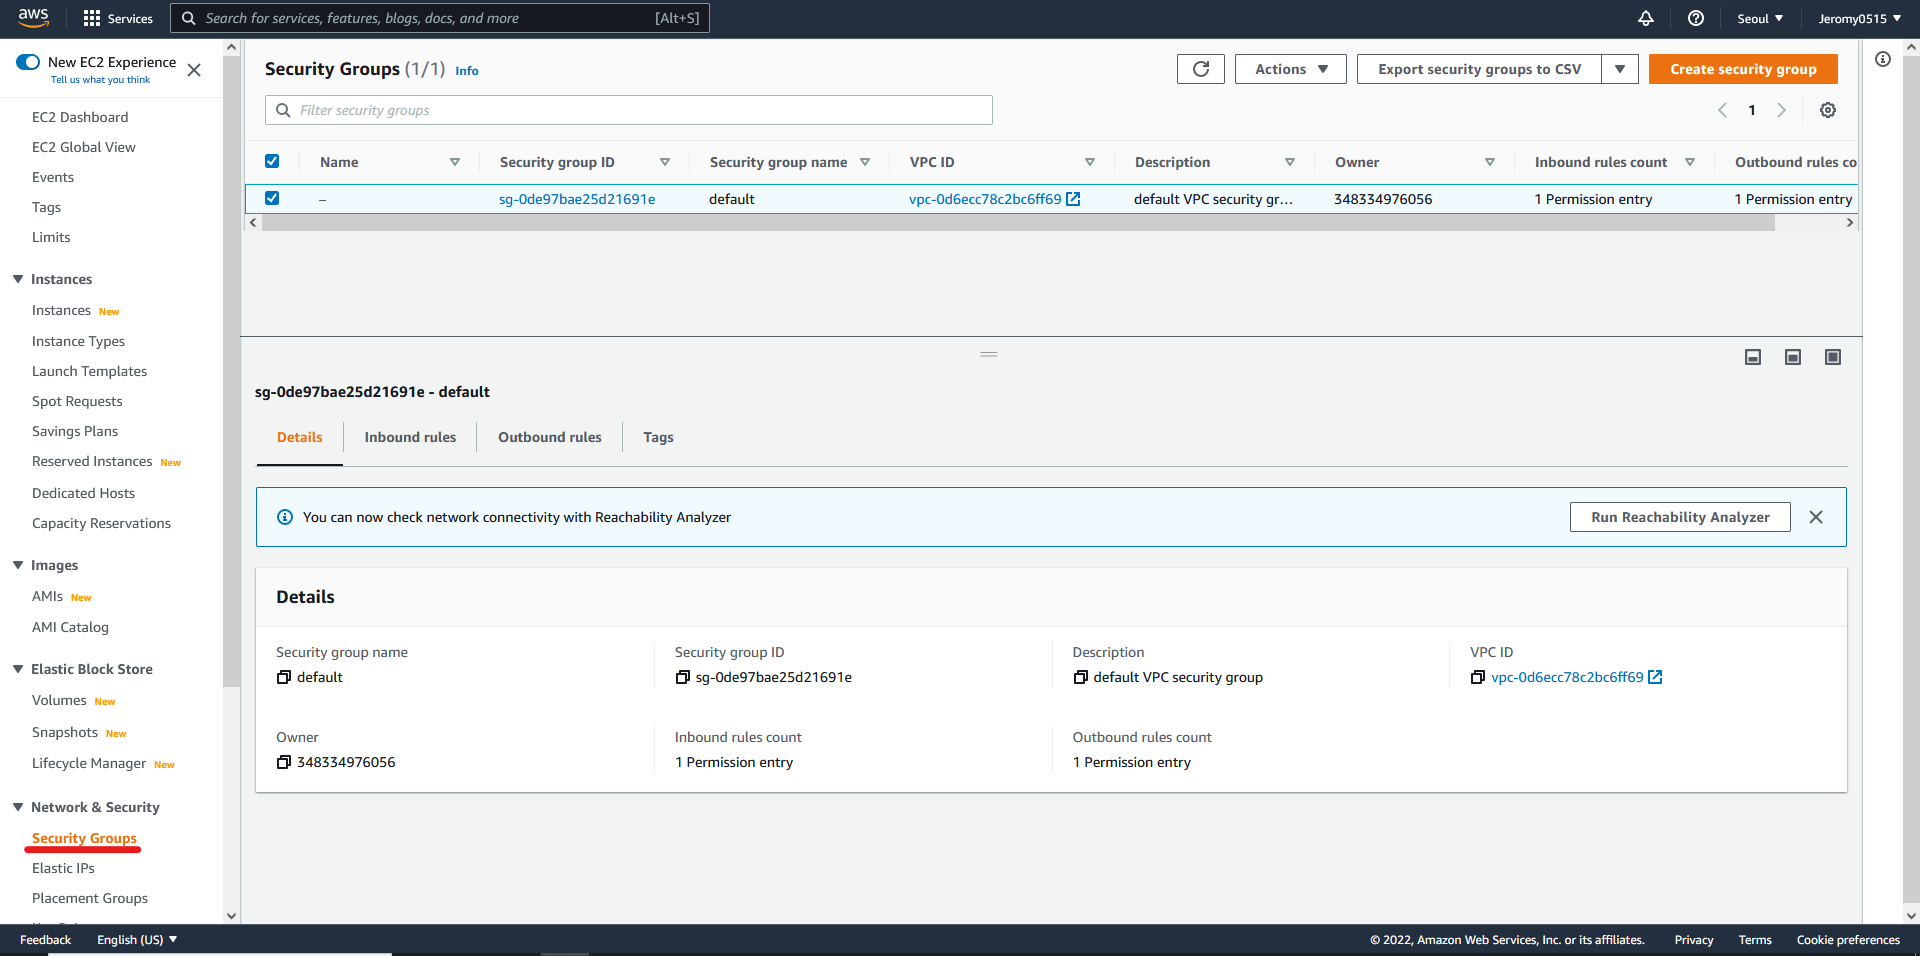Switch to the Details tab
1920x956 pixels.
coord(300,437)
